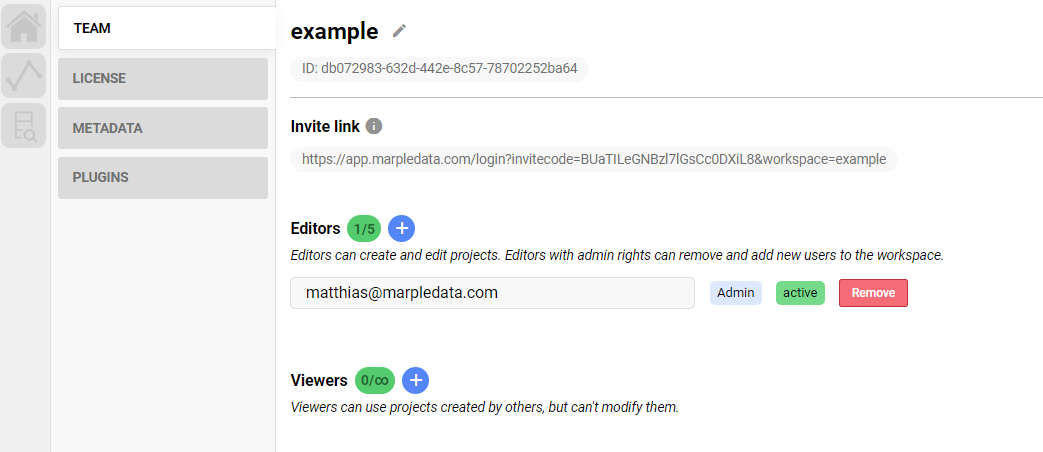Image resolution: width=1043 pixels, height=452 pixels.
Task: Open the line chart plotting icon
Action: point(23,76)
